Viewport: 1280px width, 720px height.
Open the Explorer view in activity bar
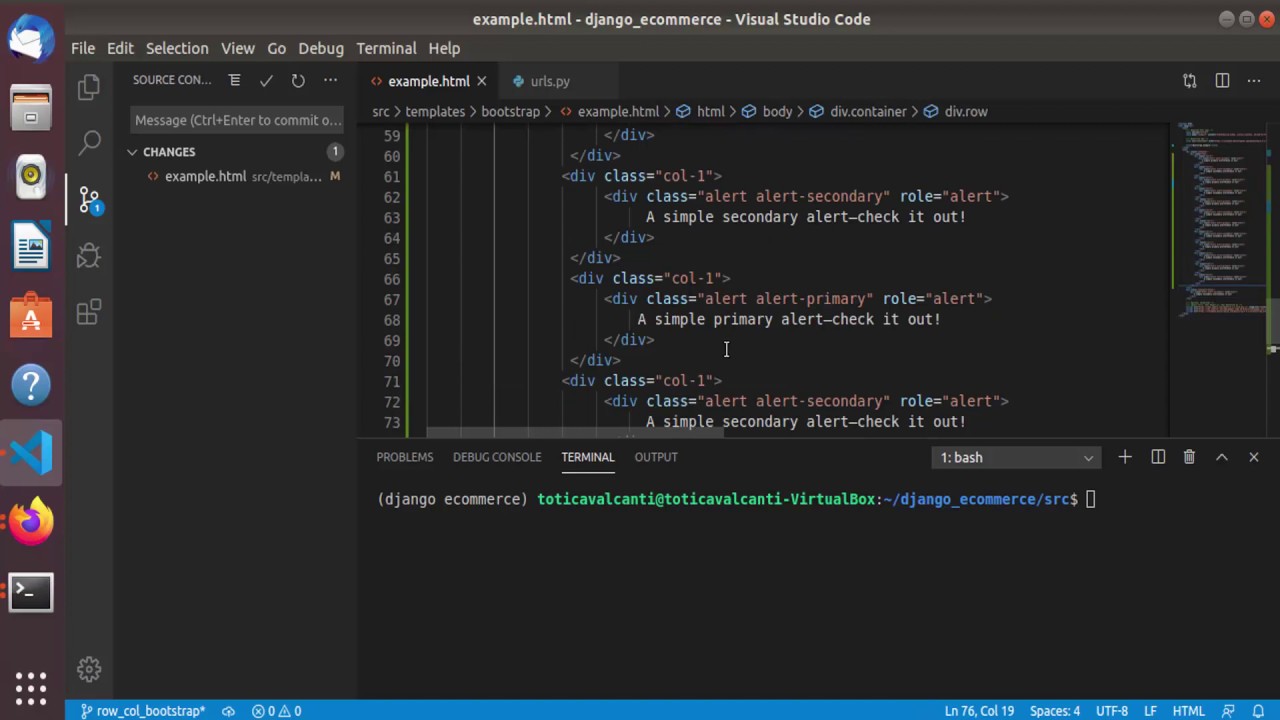pyautogui.click(x=89, y=87)
